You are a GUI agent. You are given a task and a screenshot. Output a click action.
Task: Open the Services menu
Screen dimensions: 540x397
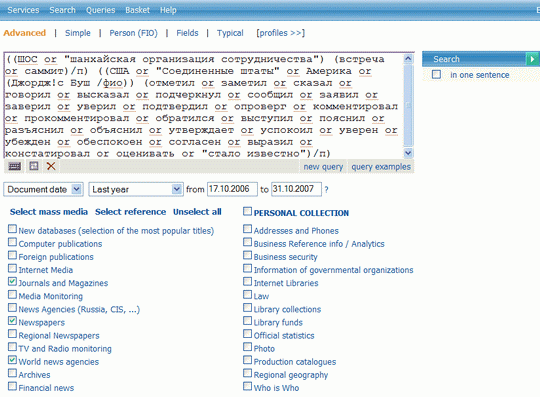pyautogui.click(x=23, y=10)
